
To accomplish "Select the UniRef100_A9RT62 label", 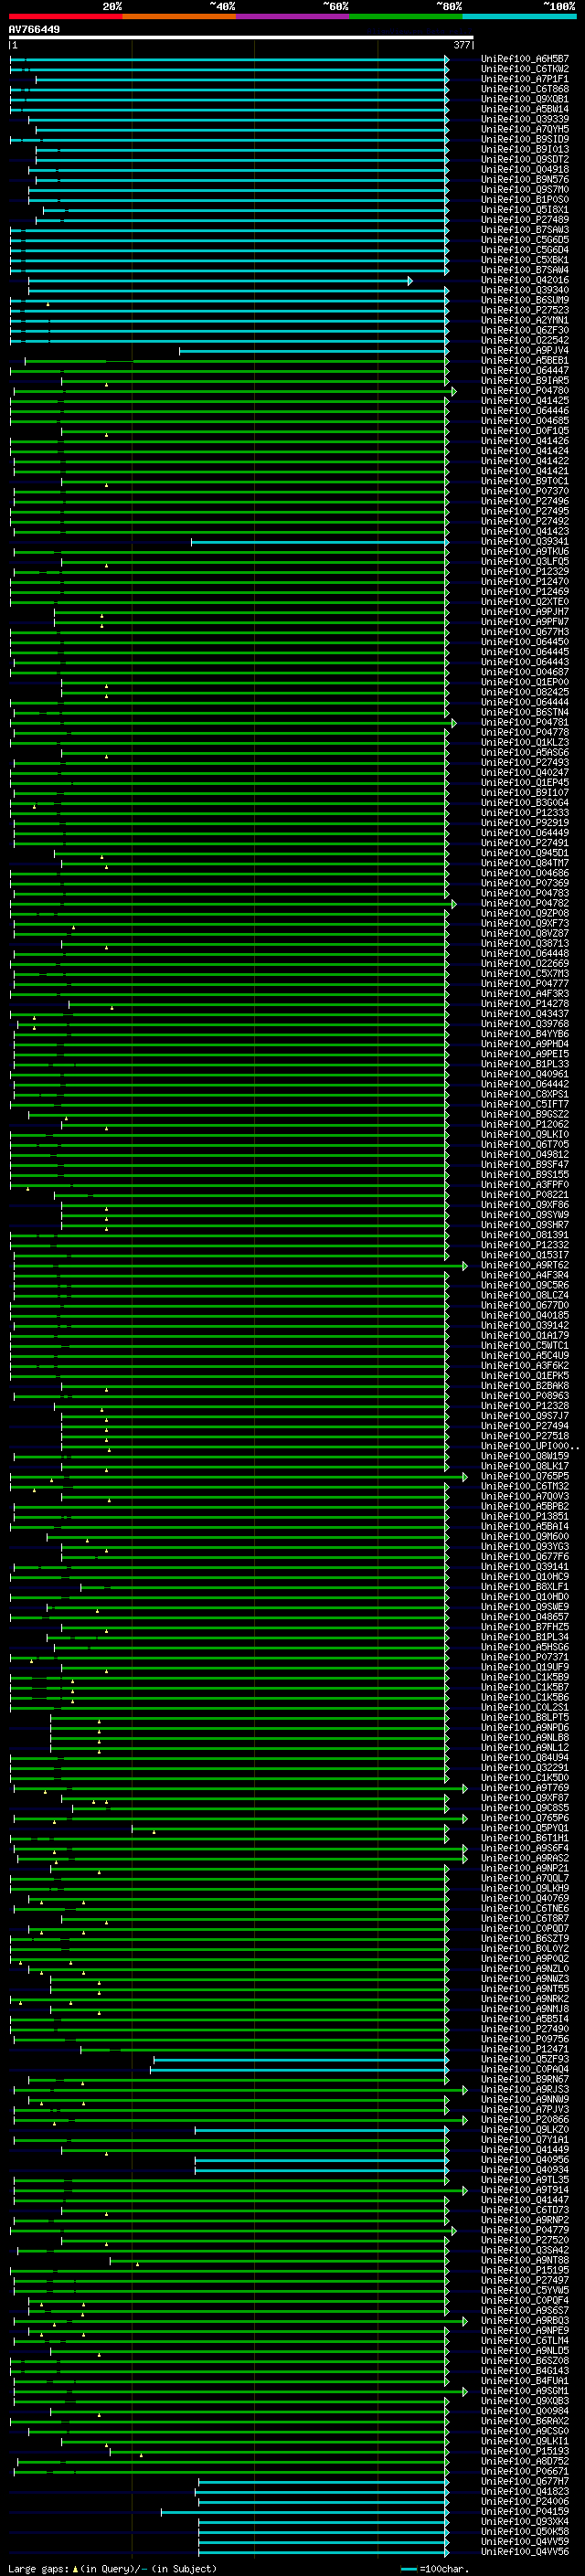I will click(x=525, y=1265).
